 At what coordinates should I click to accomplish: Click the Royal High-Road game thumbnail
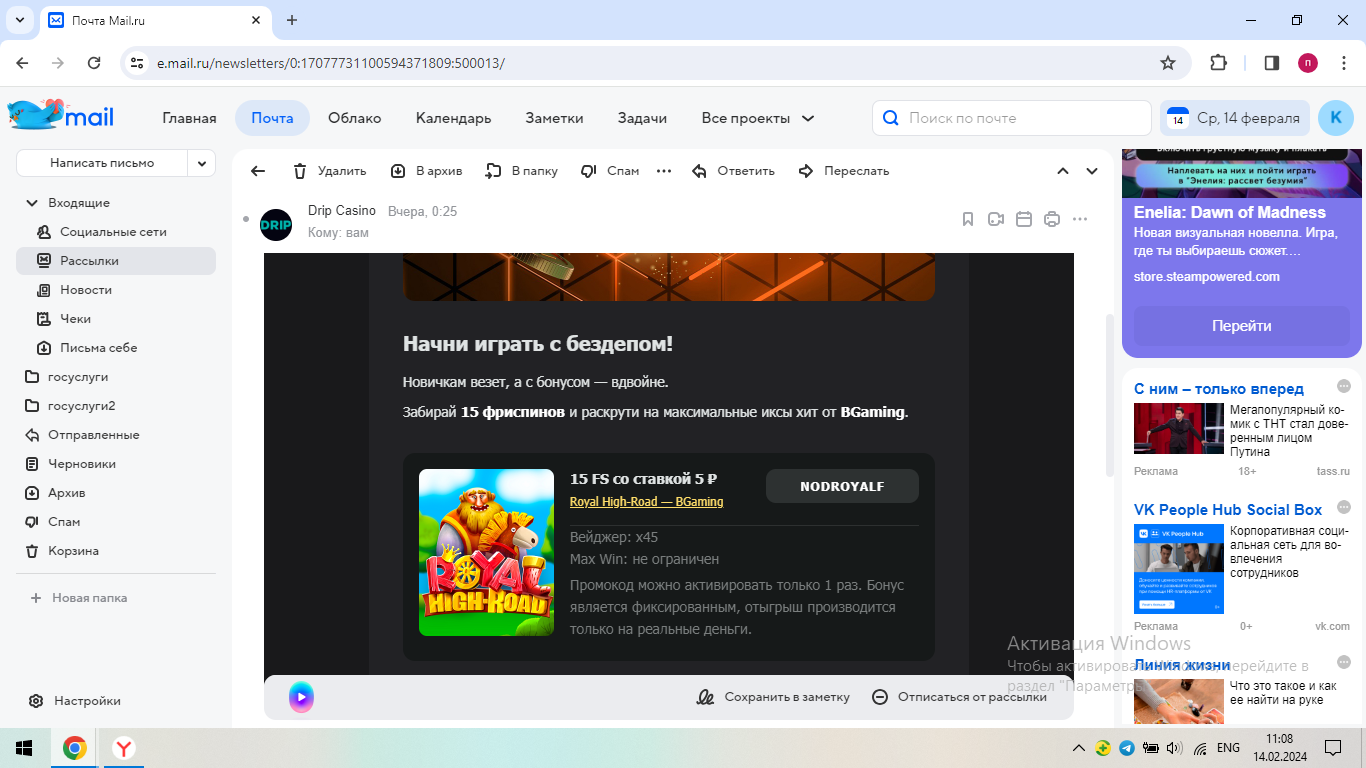[x=486, y=553]
